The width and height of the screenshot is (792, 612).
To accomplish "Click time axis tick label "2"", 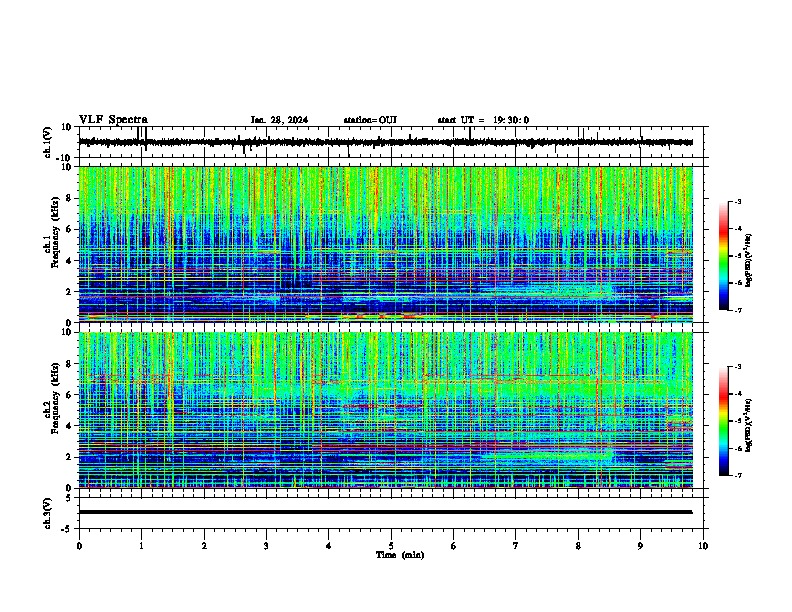I will 204,546.
